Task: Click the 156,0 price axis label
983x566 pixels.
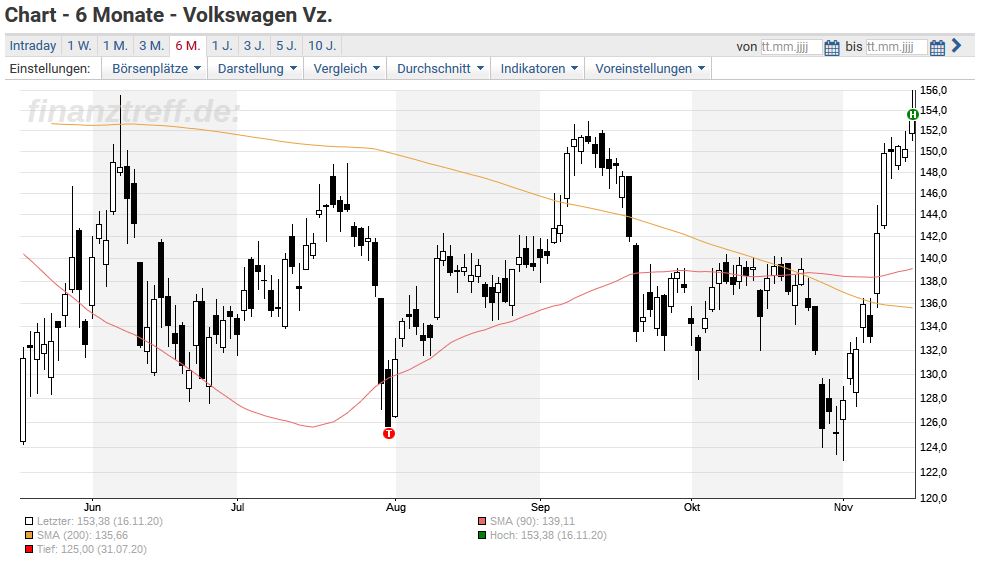Action: coord(933,90)
